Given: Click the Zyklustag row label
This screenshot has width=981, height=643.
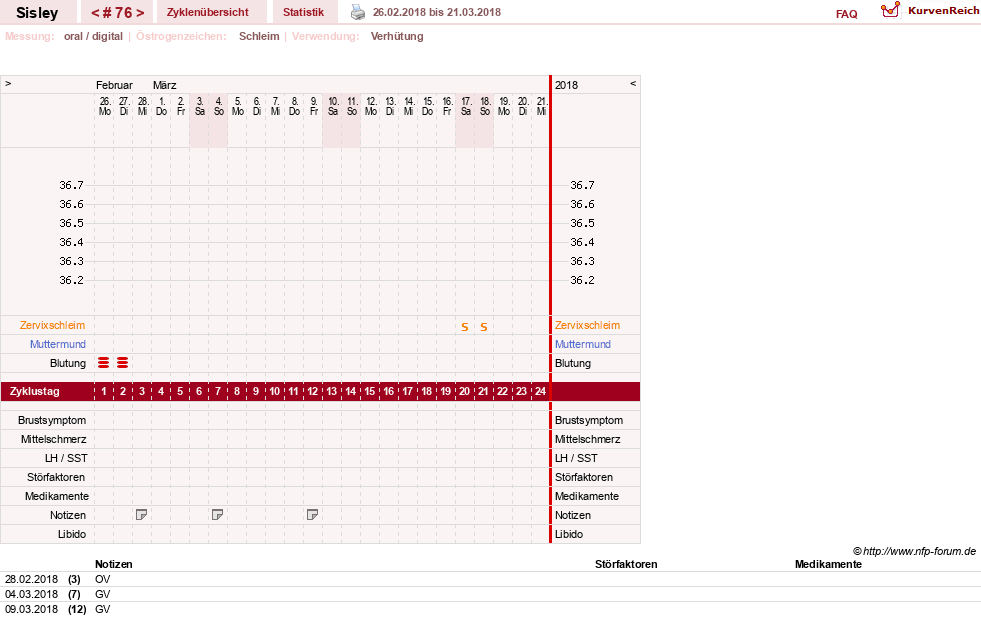Looking at the screenshot, I should (x=35, y=392).
